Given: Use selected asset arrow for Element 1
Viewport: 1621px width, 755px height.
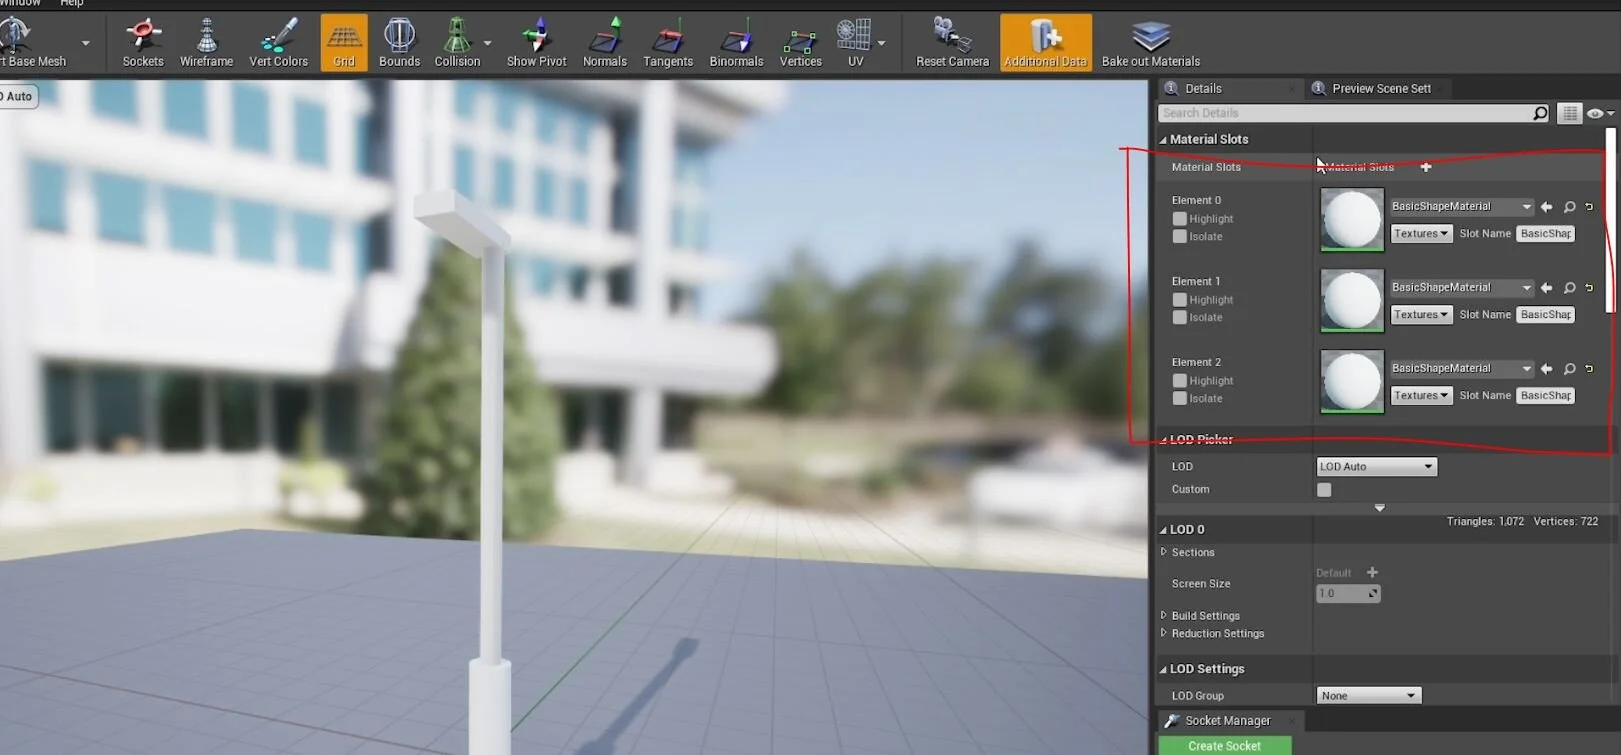Looking at the screenshot, I should (x=1547, y=287).
